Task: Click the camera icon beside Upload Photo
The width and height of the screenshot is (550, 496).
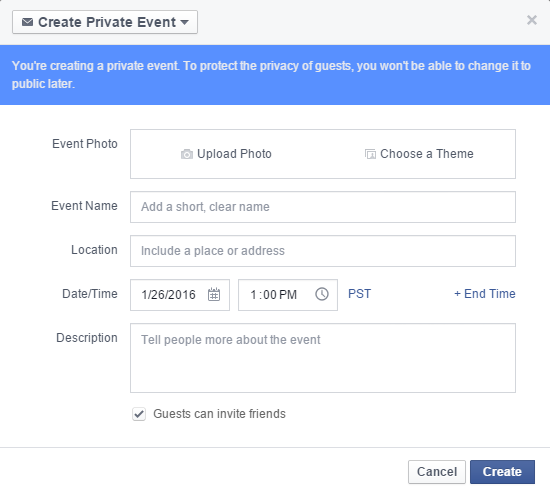Action: (x=187, y=154)
